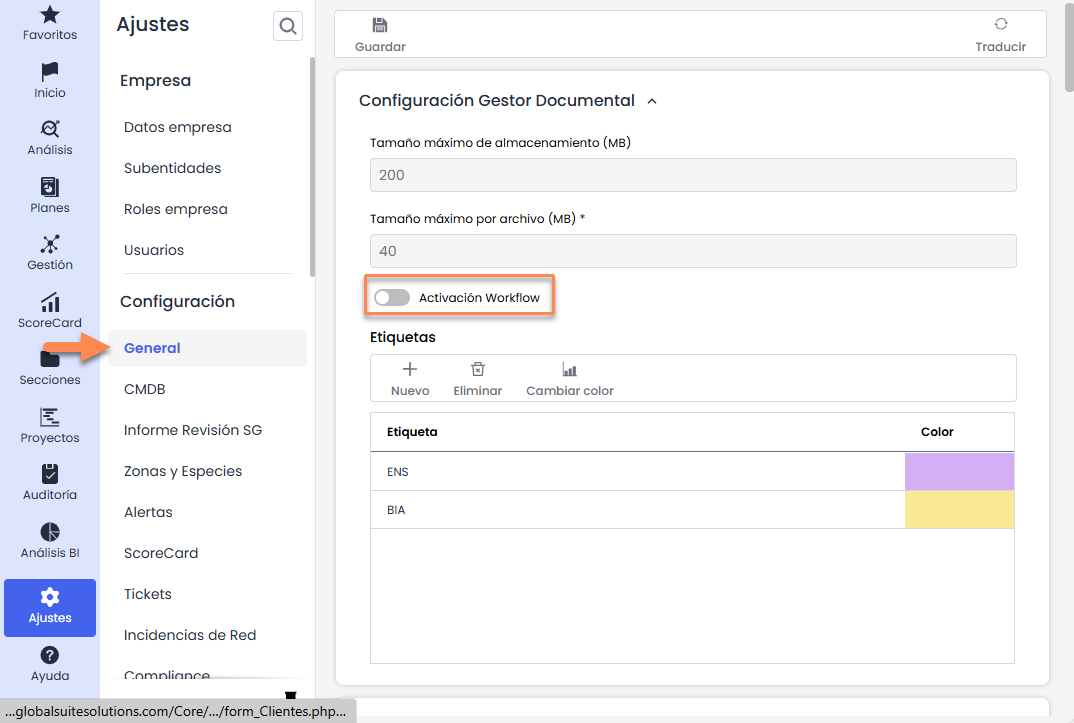The width and height of the screenshot is (1074, 723).
Task: Click the Tamaño máximo por archivo field
Action: click(x=693, y=251)
